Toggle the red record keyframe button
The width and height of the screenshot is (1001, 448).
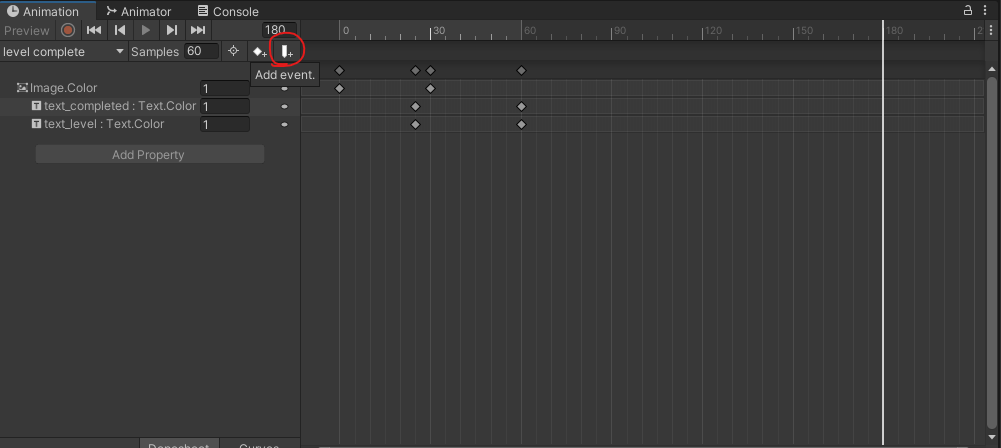click(x=68, y=30)
